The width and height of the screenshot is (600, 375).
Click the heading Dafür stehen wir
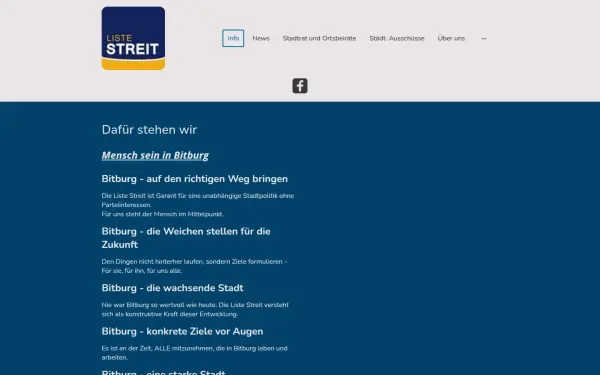click(149, 130)
